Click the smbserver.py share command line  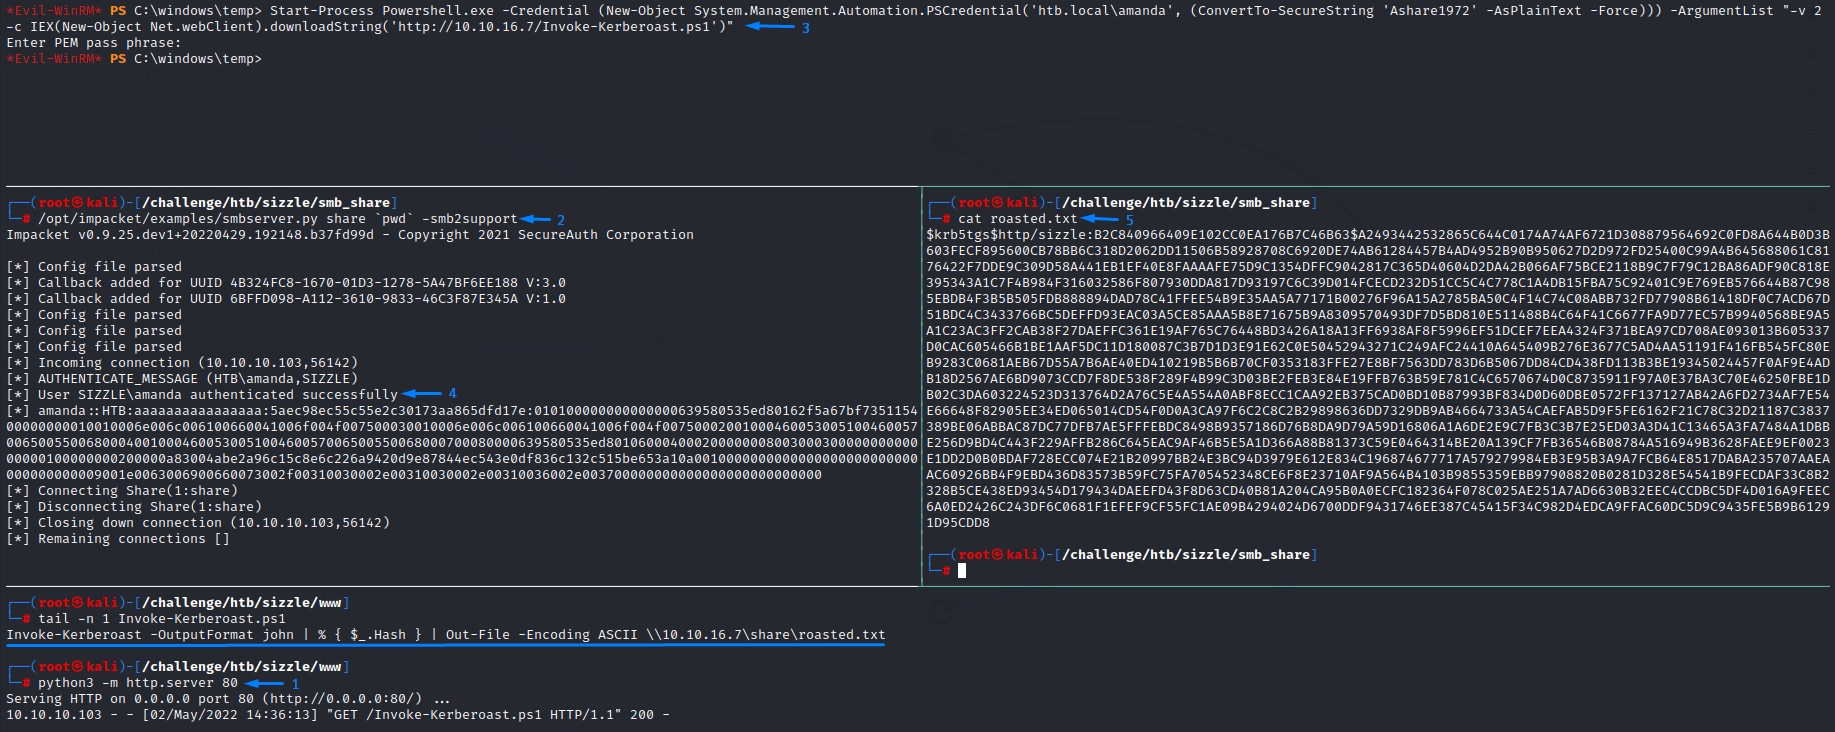pos(278,219)
